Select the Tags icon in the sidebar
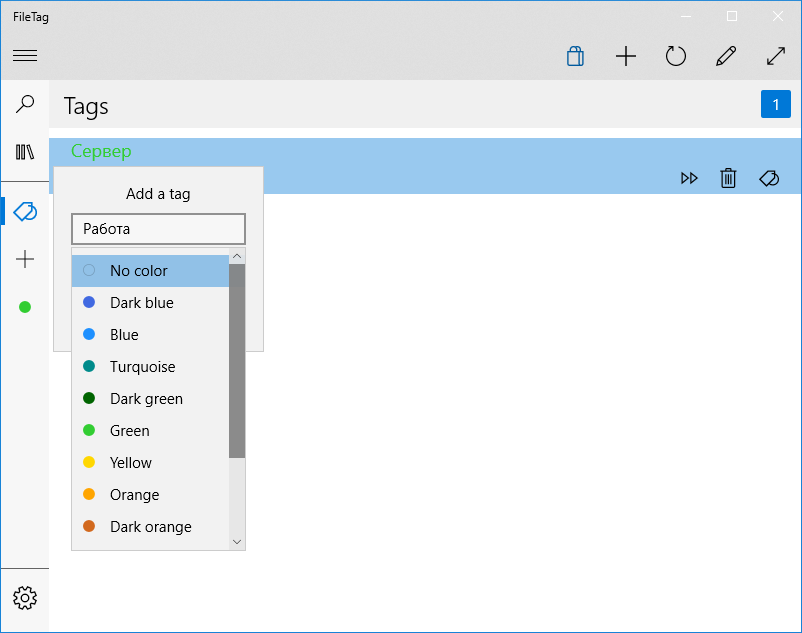Viewport: 802px width, 633px height. (25, 211)
